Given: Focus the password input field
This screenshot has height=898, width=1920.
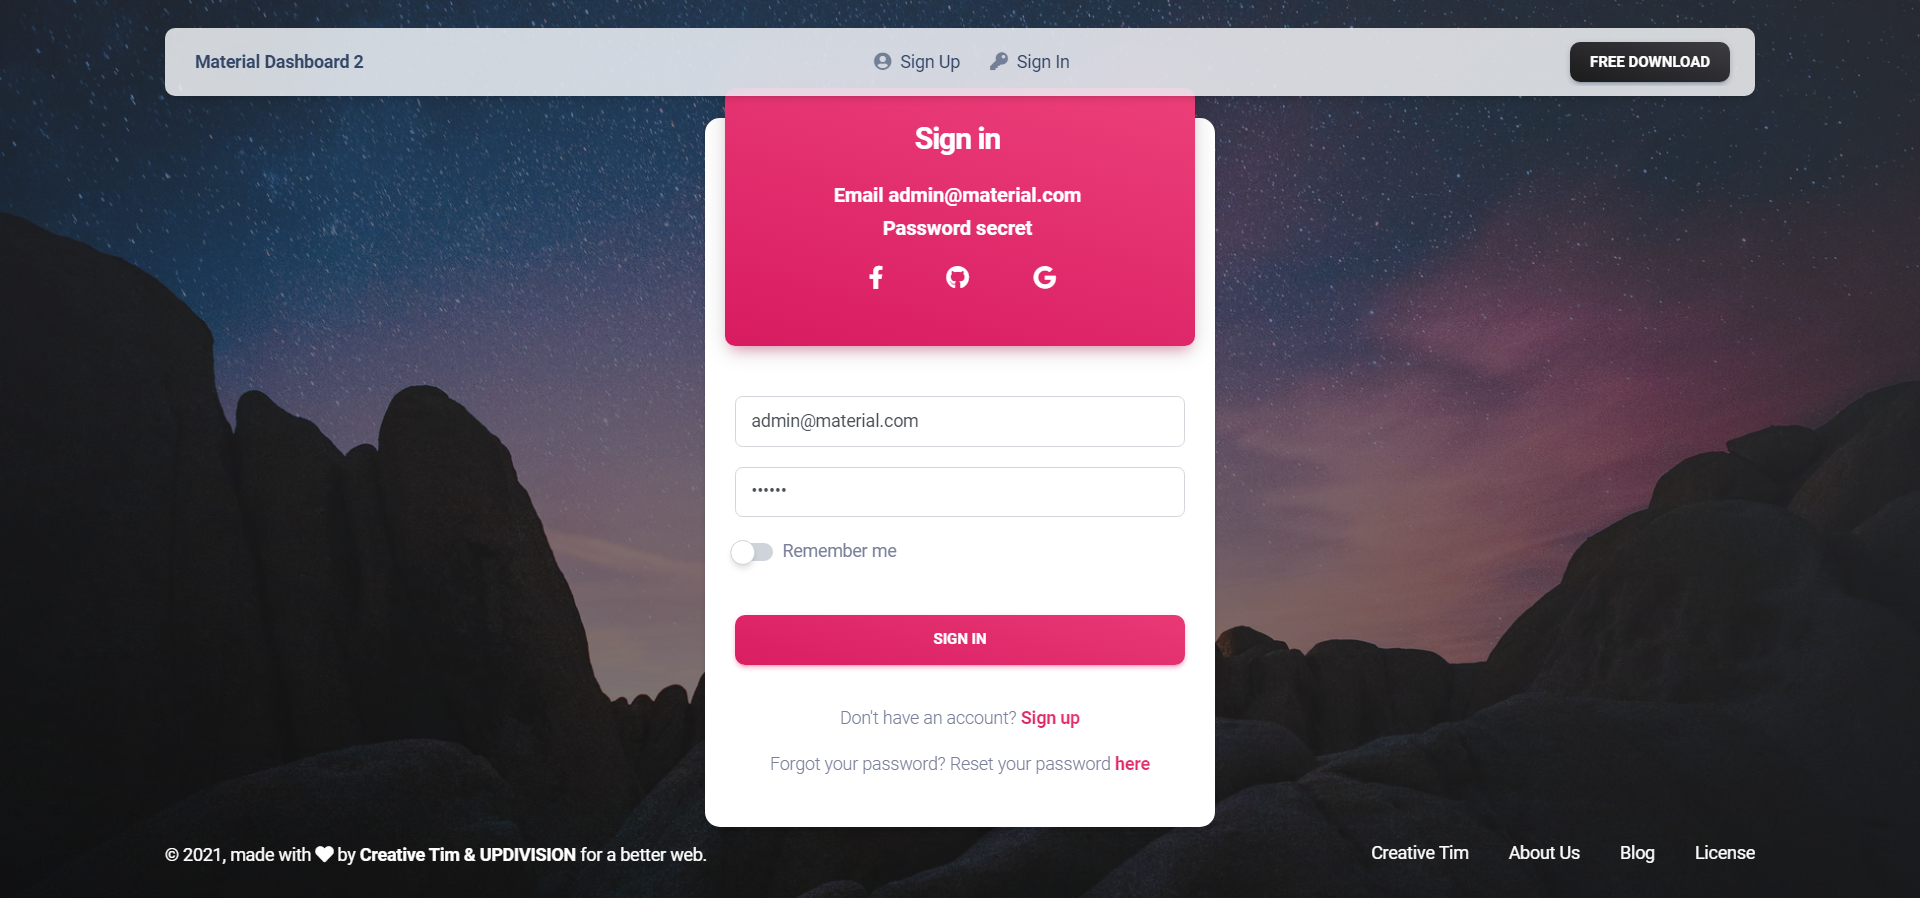Looking at the screenshot, I should [960, 492].
